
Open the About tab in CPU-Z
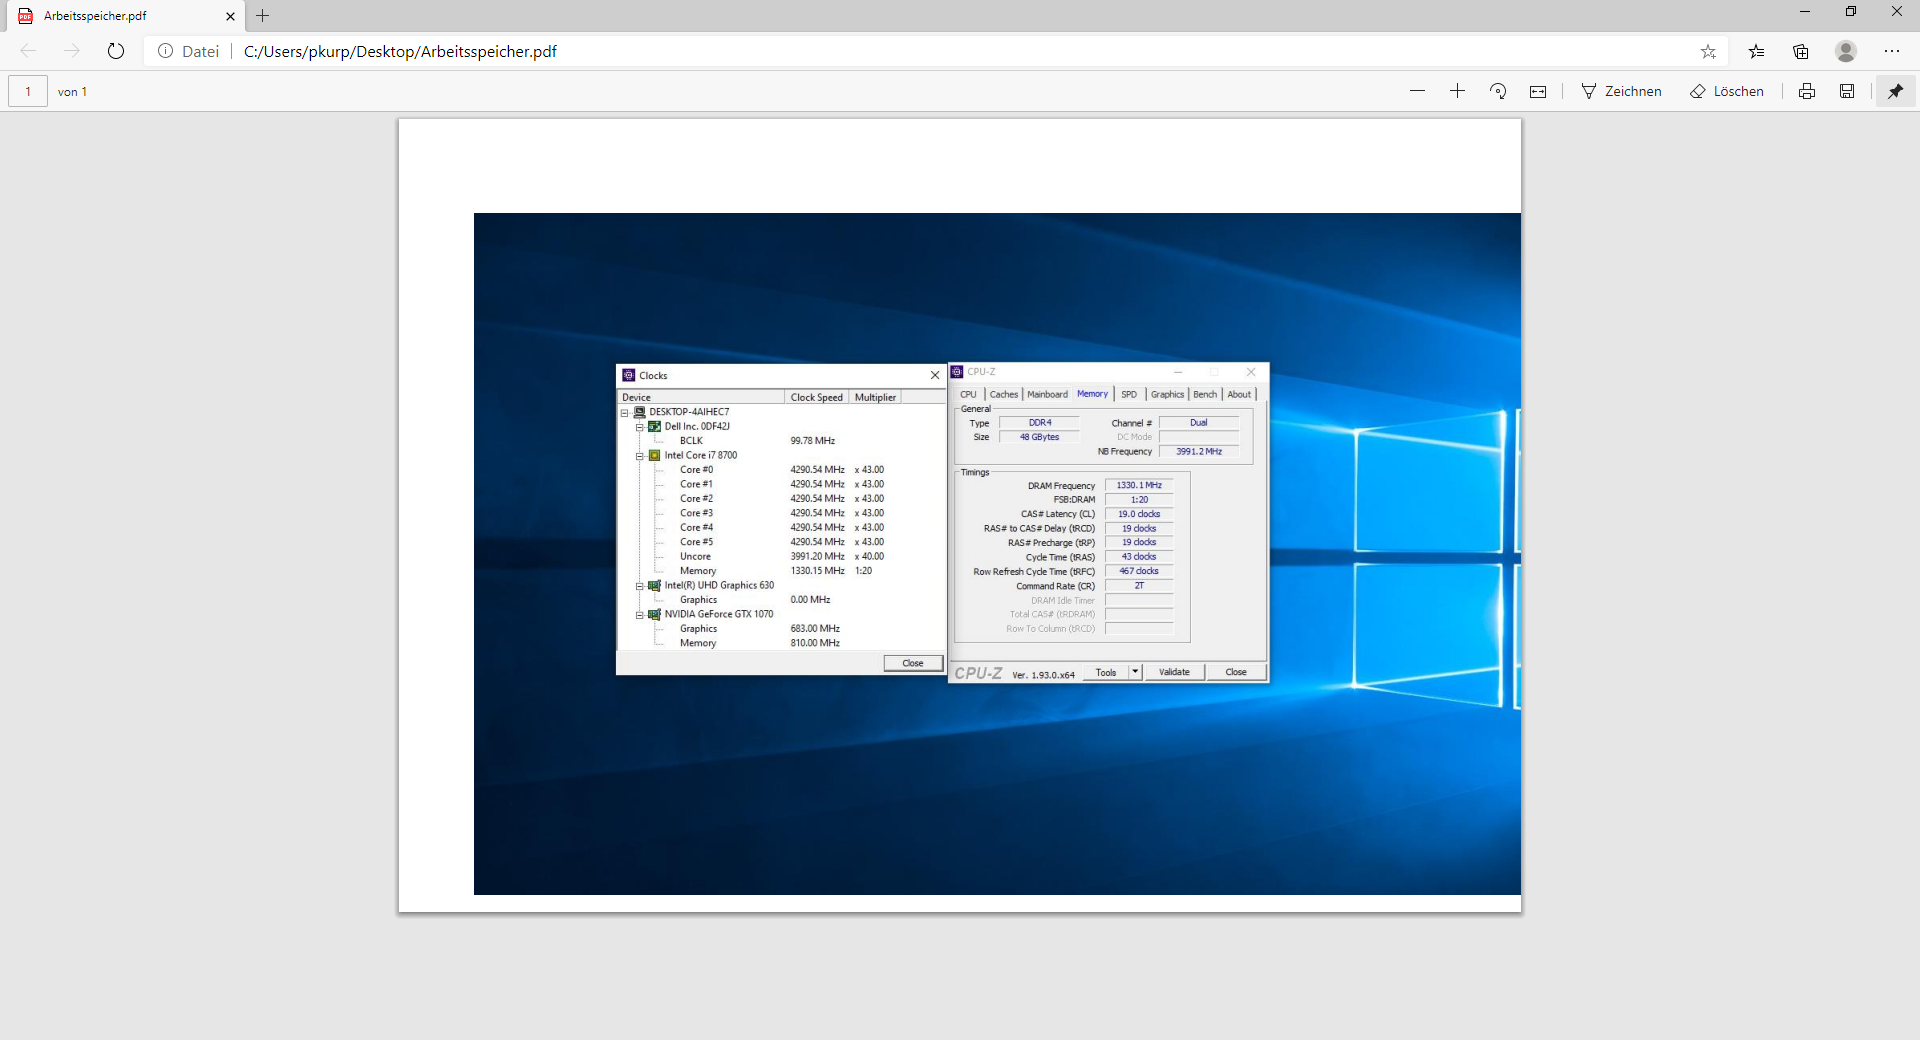click(x=1239, y=395)
